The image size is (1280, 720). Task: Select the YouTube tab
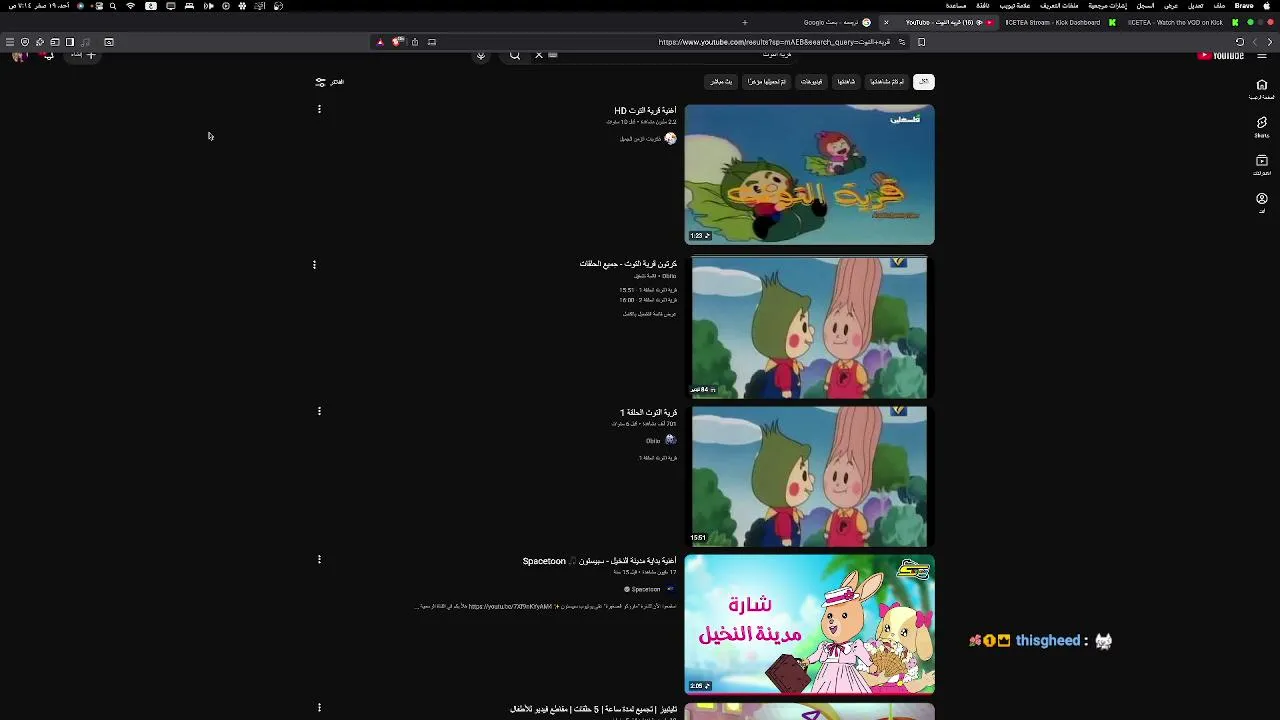coord(938,22)
